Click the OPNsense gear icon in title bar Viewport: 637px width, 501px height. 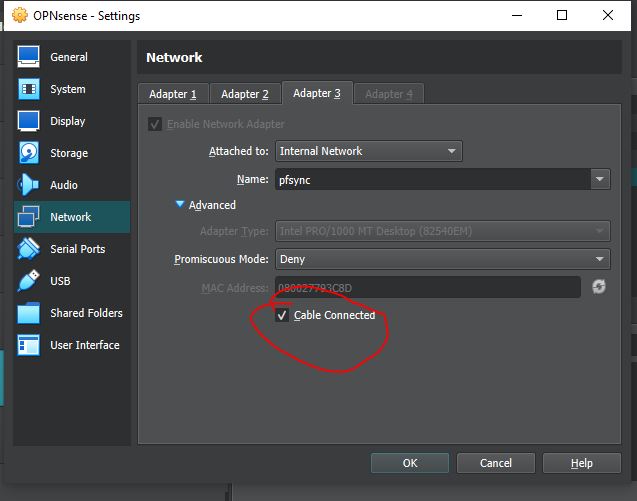[20, 15]
